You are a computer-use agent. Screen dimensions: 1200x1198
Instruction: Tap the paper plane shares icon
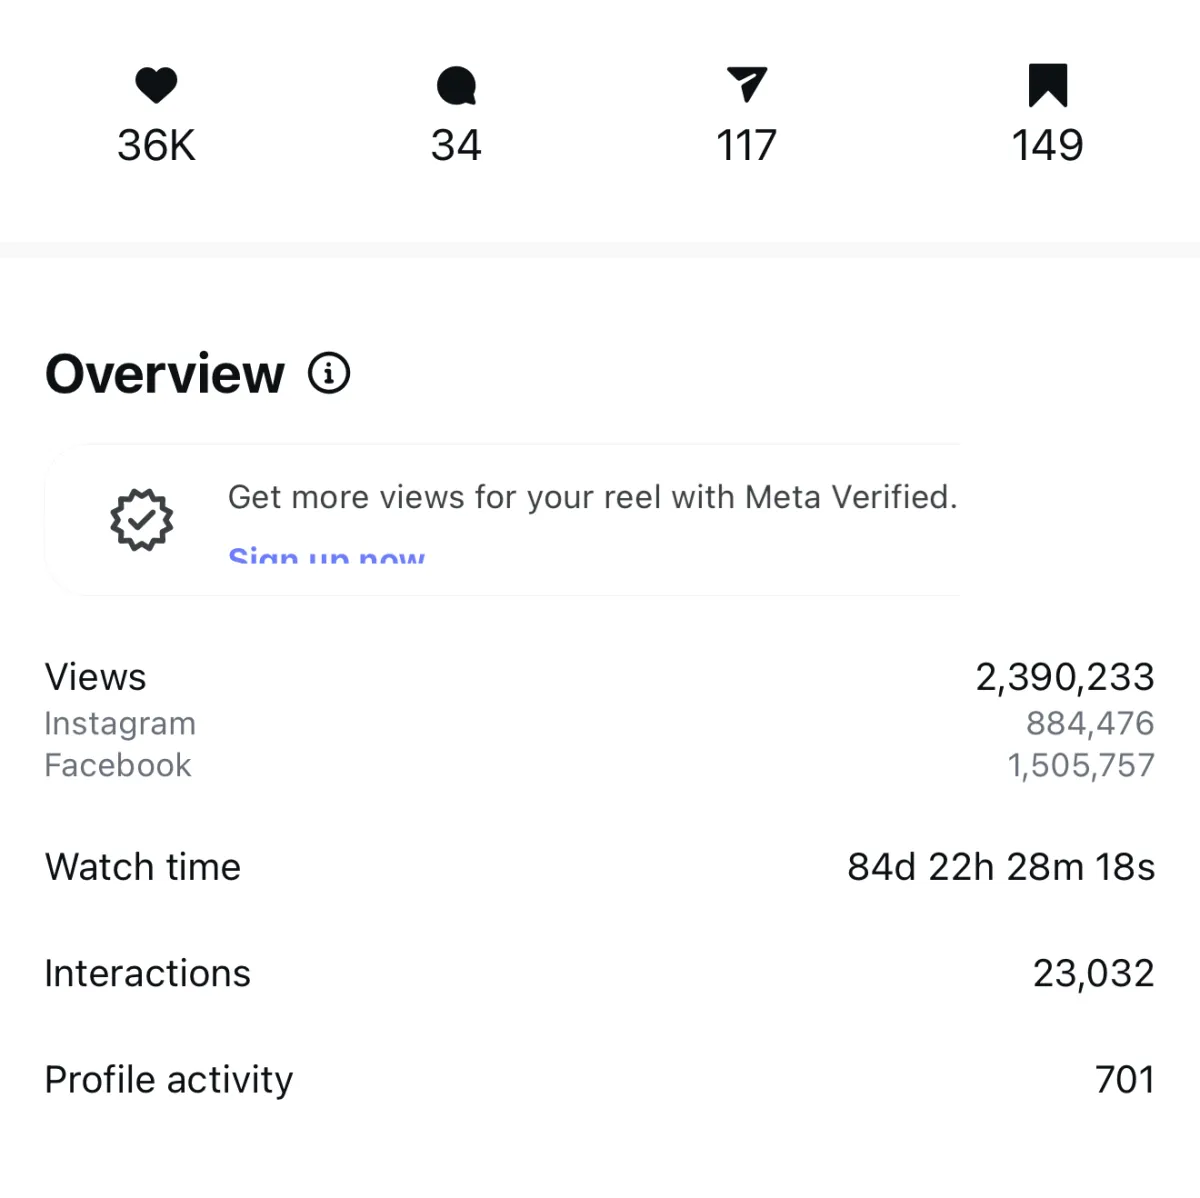point(747,85)
